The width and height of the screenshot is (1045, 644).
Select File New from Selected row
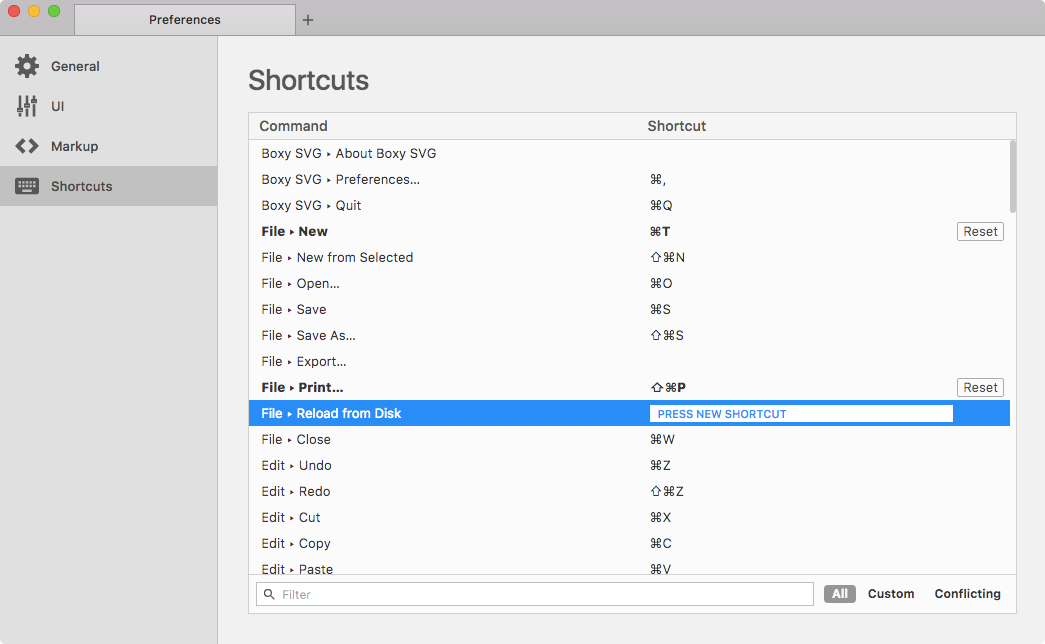pyautogui.click(x=629, y=257)
